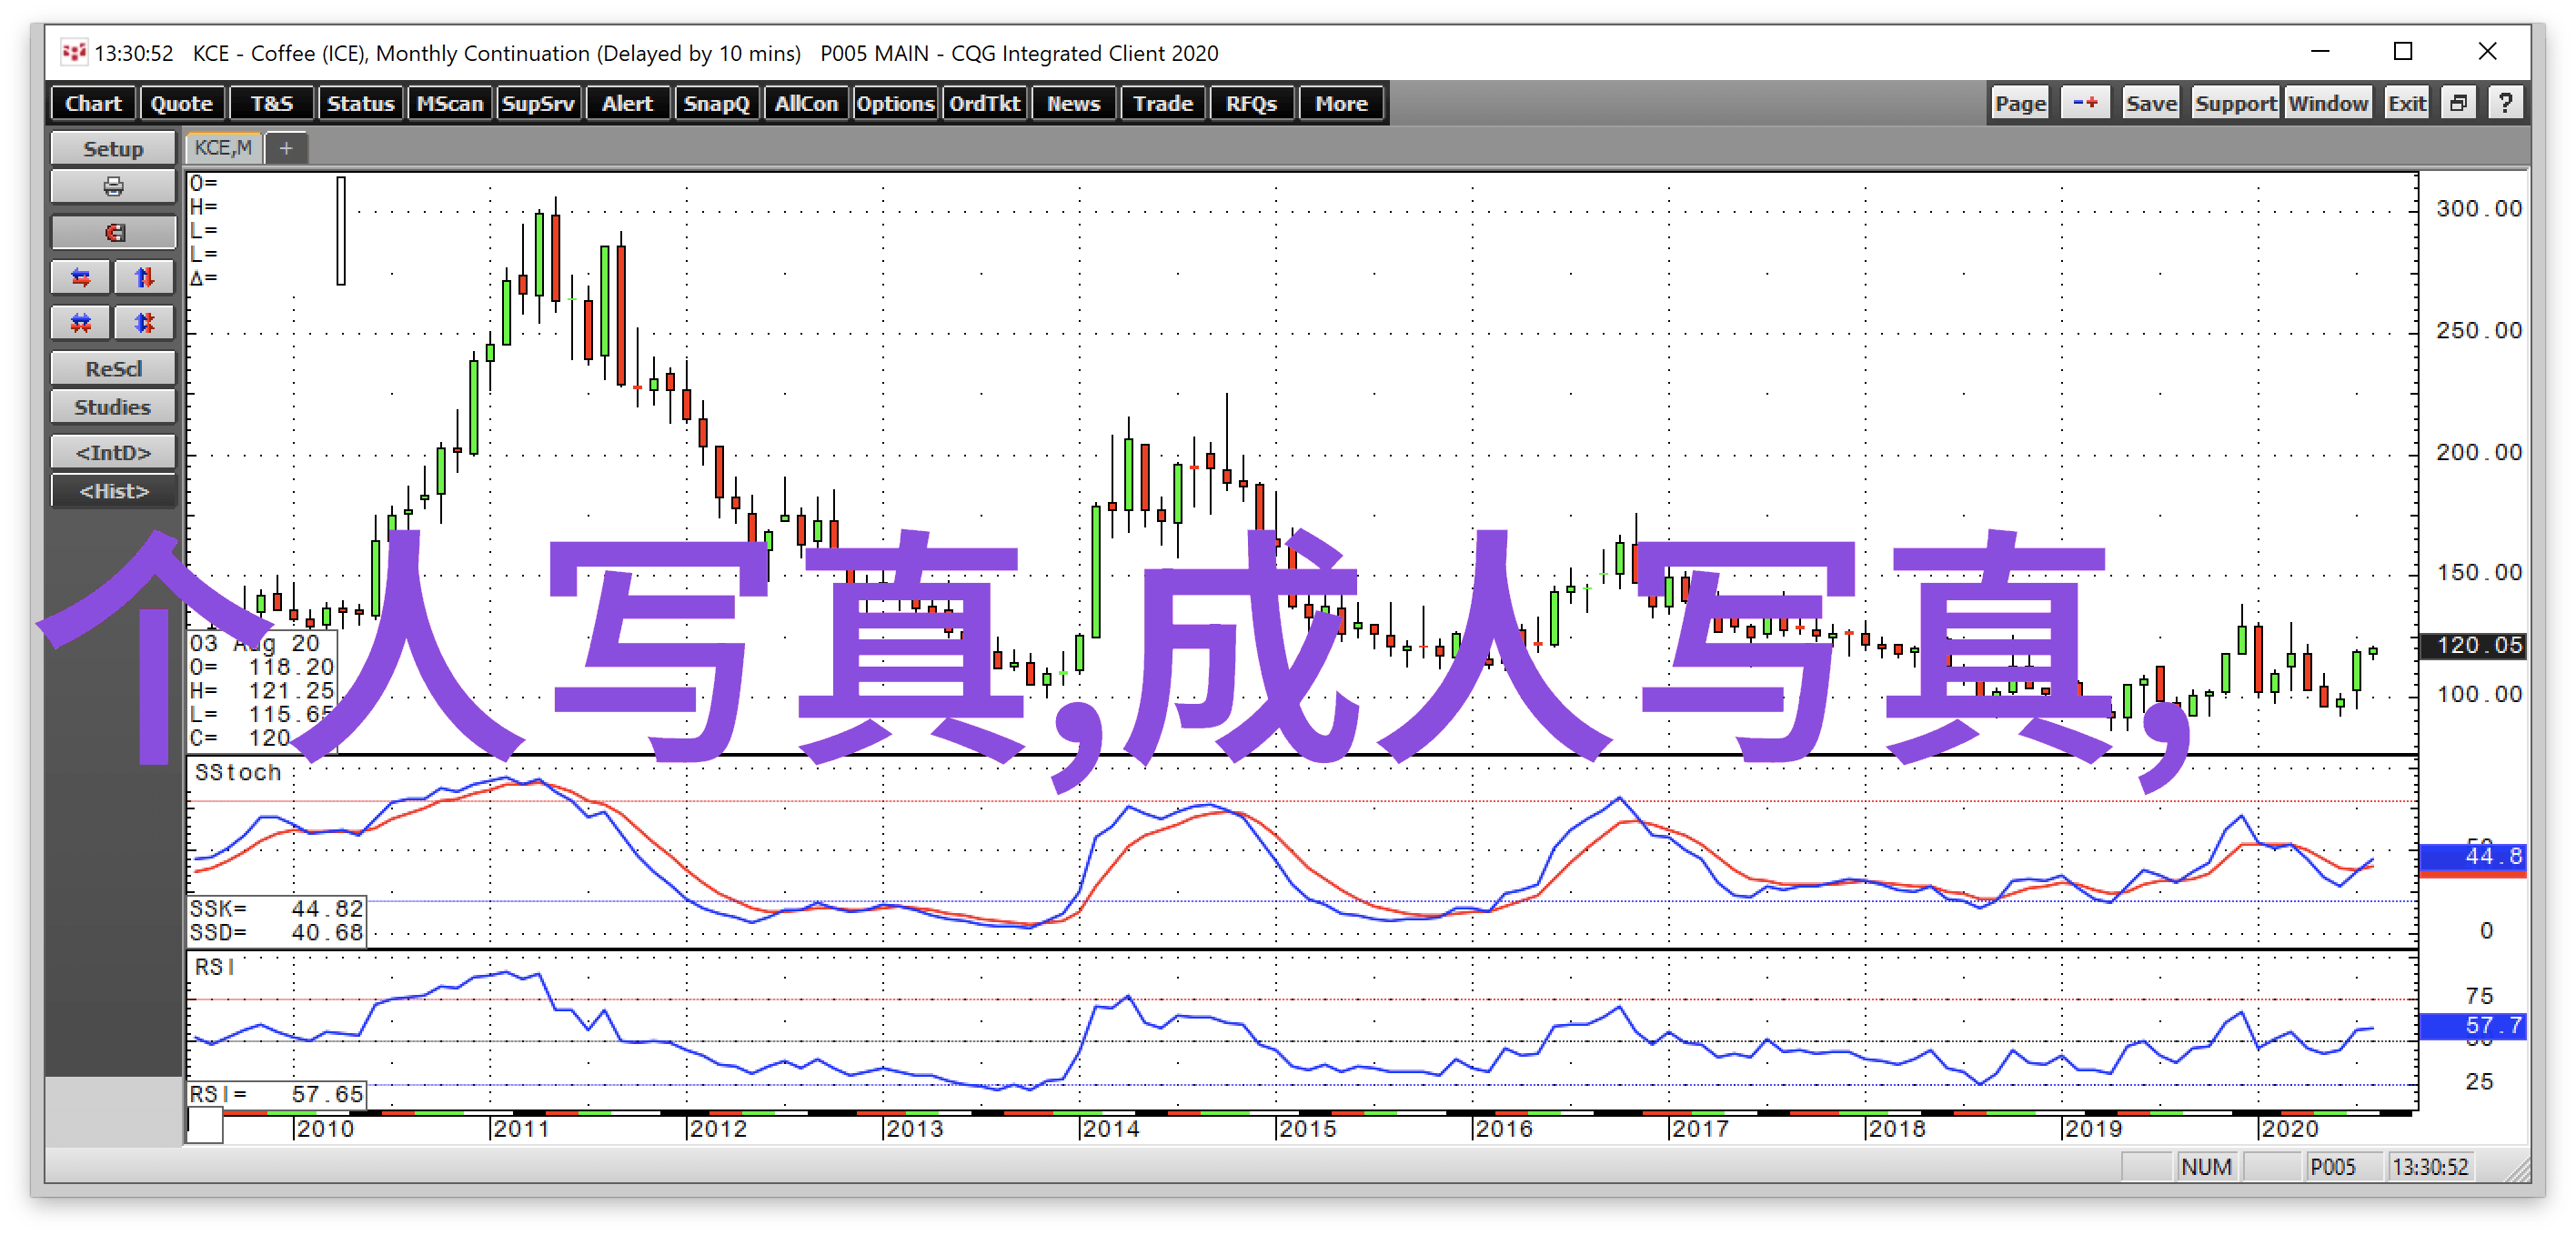
Task: Click the SSK= 44.82 readout
Action: (277, 908)
